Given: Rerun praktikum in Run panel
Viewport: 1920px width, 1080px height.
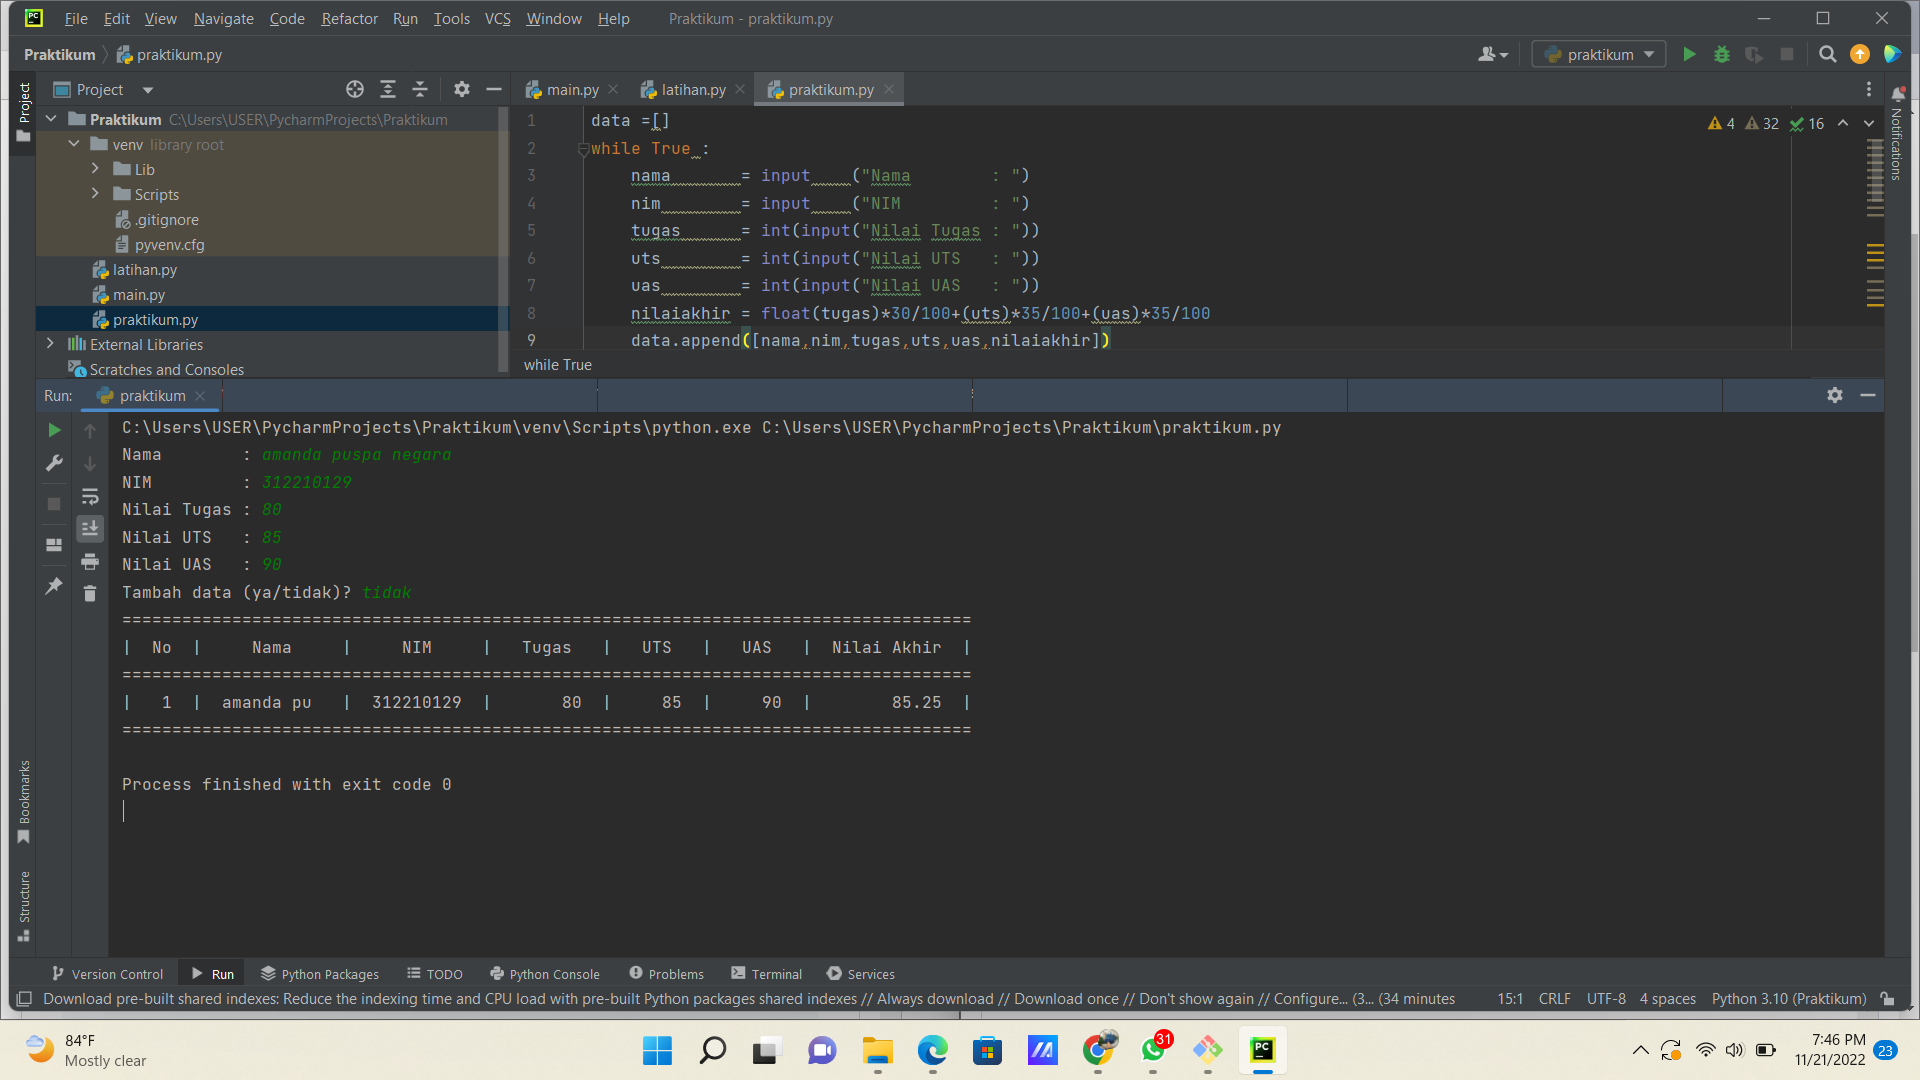Looking at the screenshot, I should coord(54,430).
